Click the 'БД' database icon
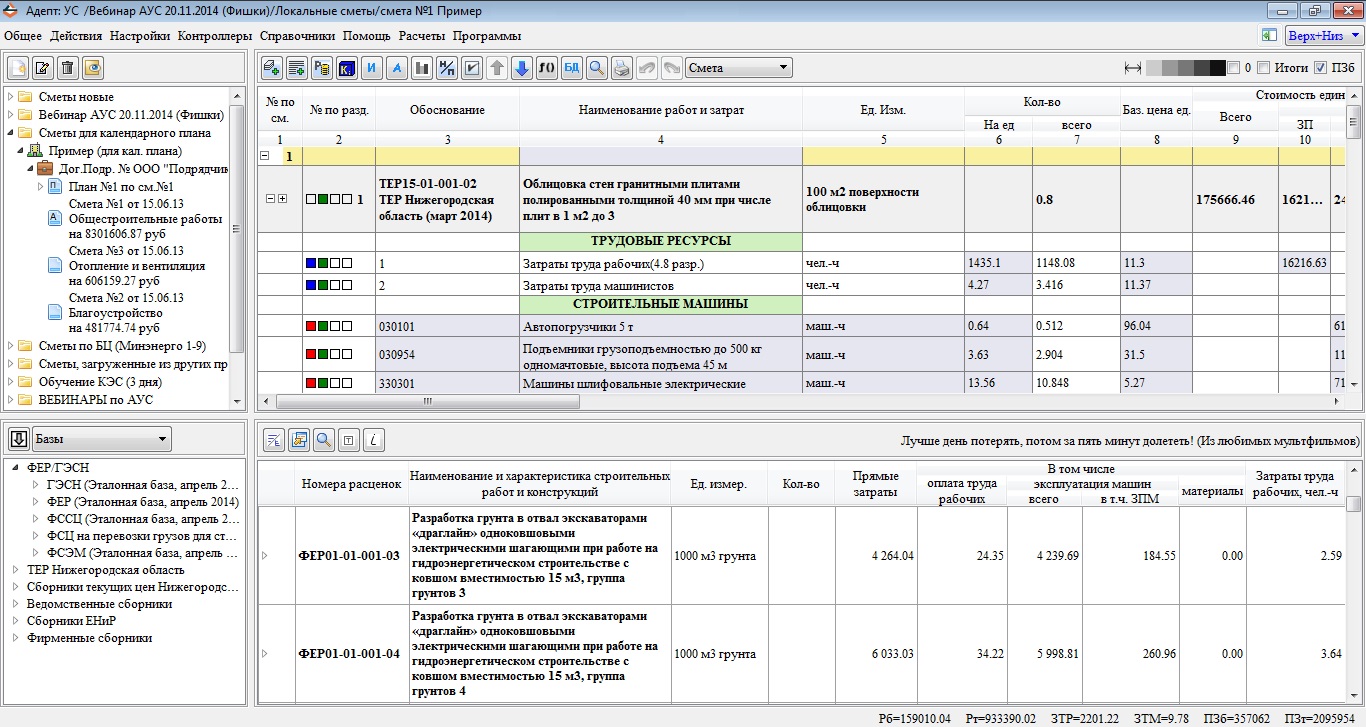The width and height of the screenshot is (1366, 727). (x=571, y=68)
